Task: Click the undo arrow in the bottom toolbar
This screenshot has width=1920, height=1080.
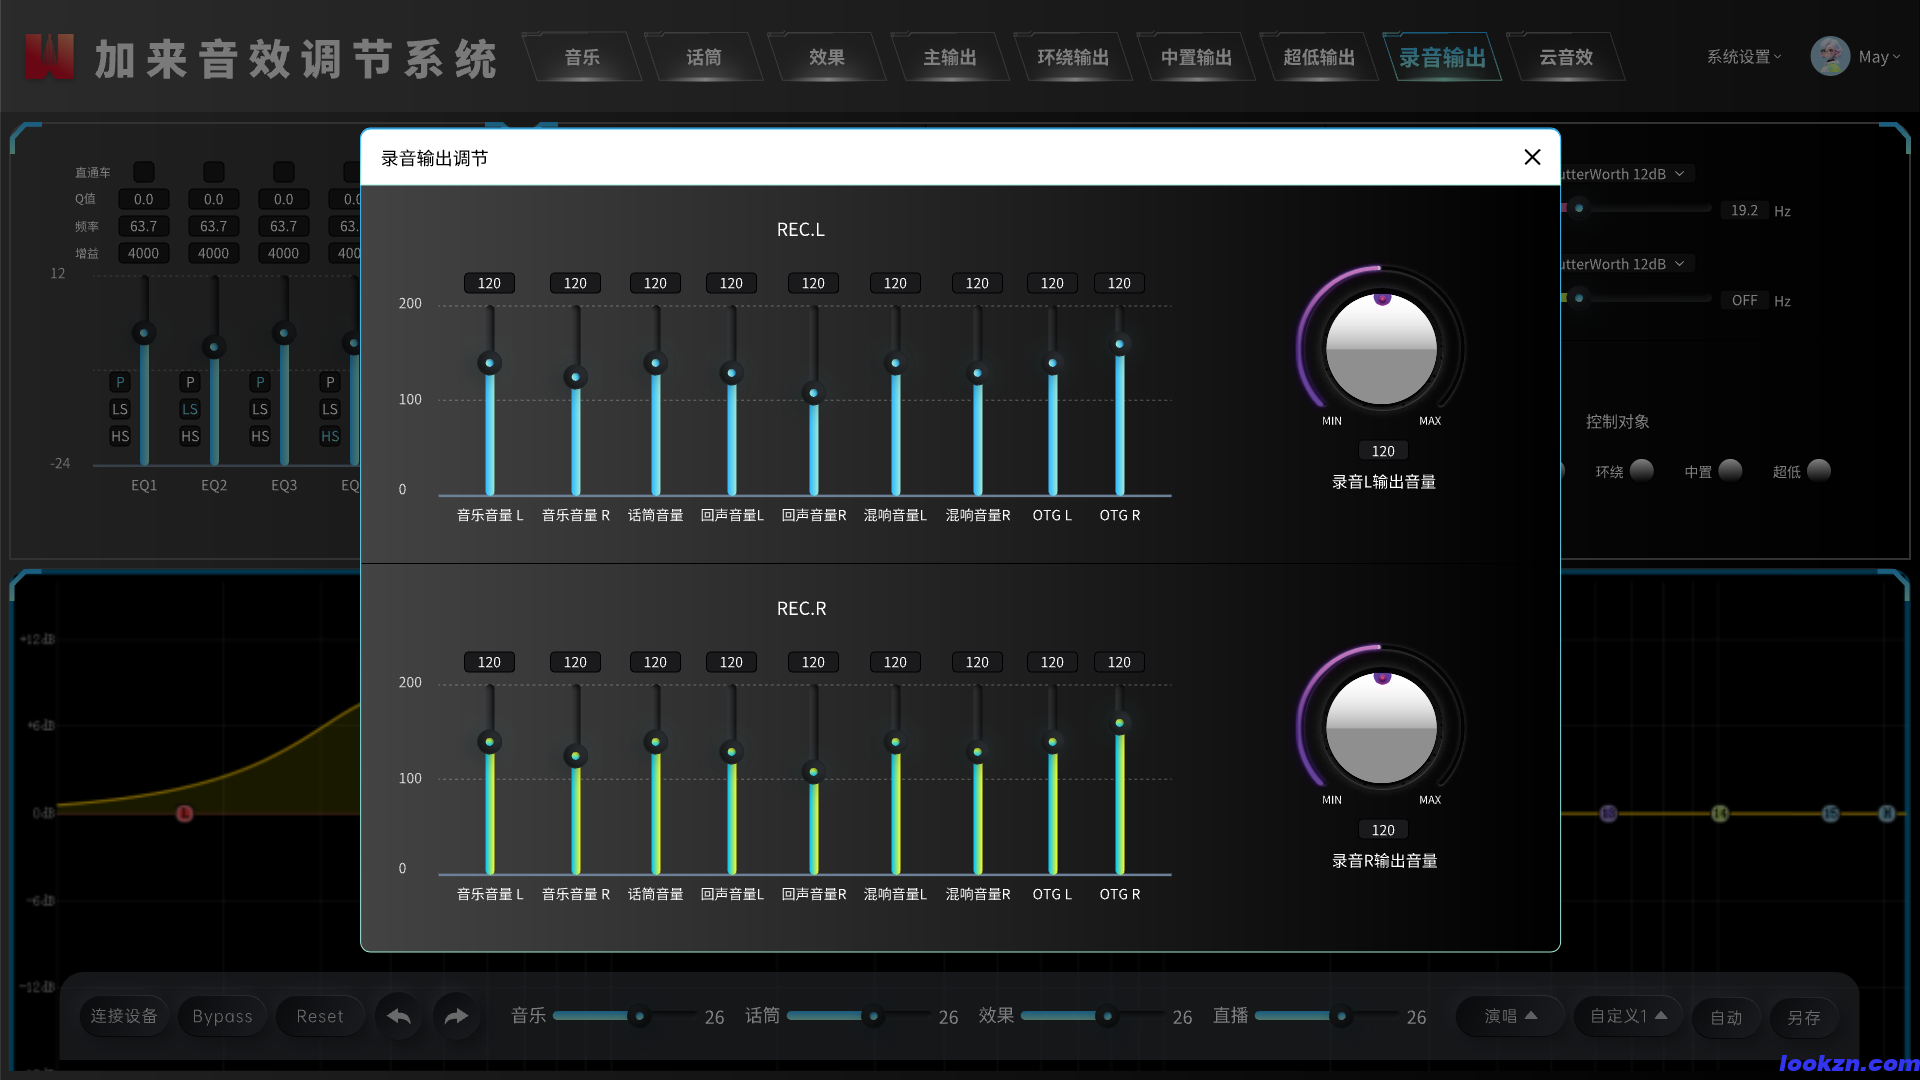Action: pyautogui.click(x=398, y=1016)
